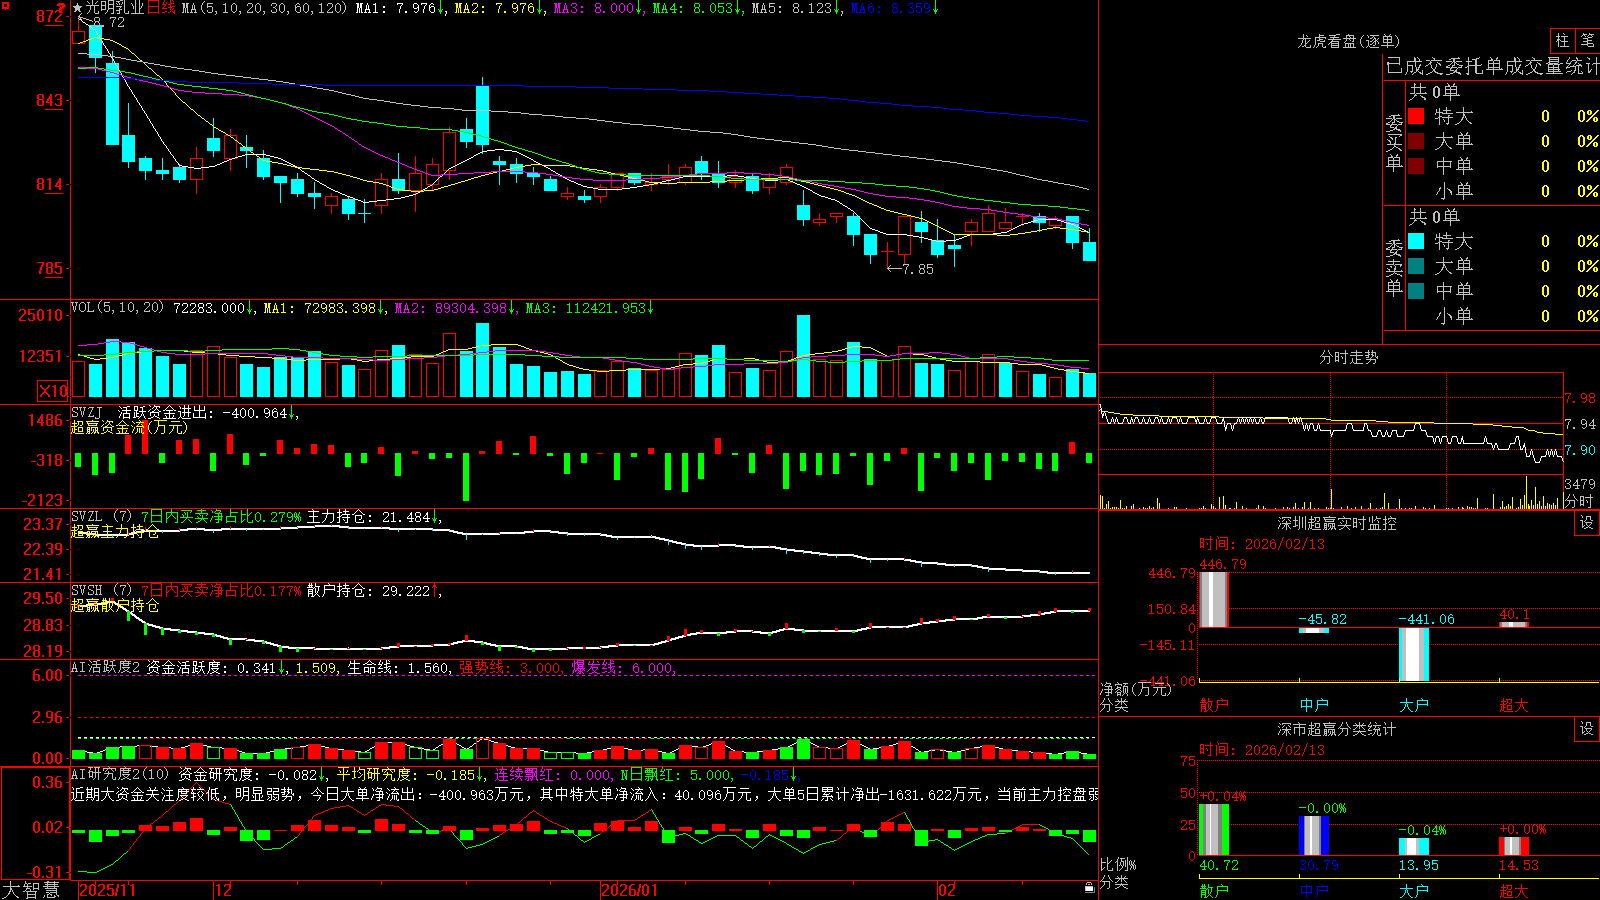The image size is (1600, 900).
Task: Click 超大 category under real-time monitor chart
Action: point(1513,705)
